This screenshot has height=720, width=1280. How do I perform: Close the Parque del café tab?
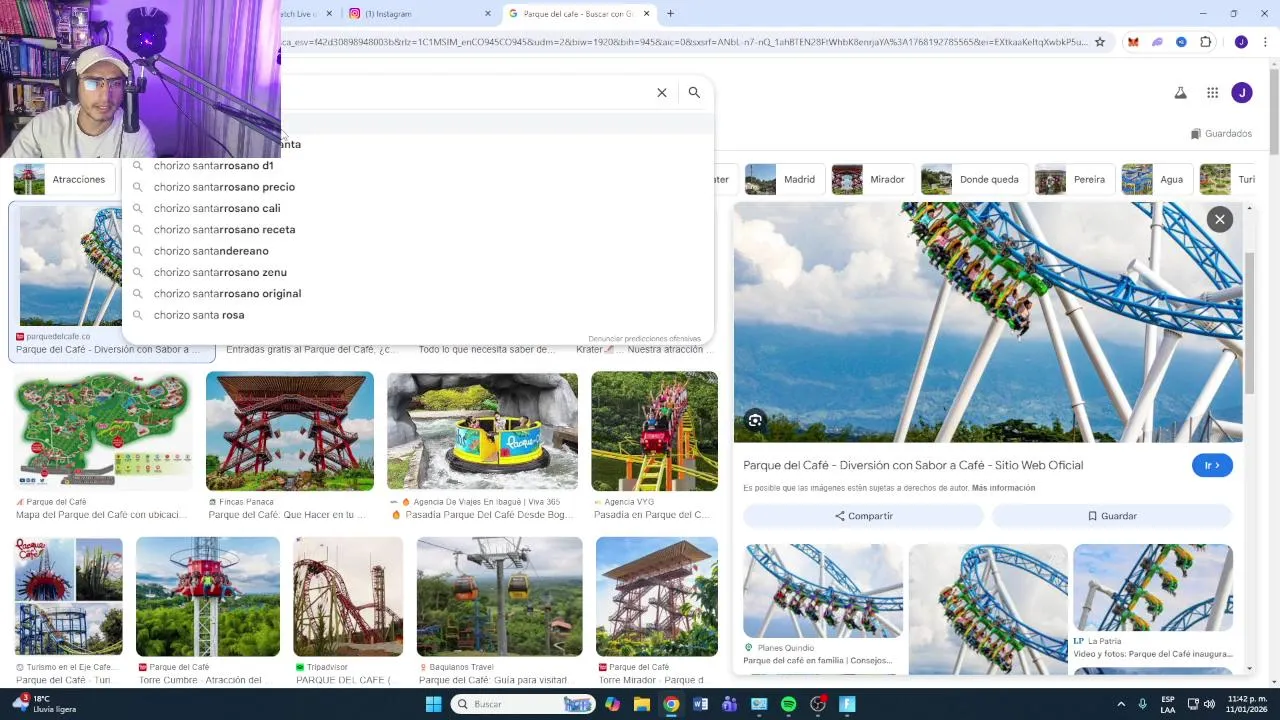(x=647, y=14)
